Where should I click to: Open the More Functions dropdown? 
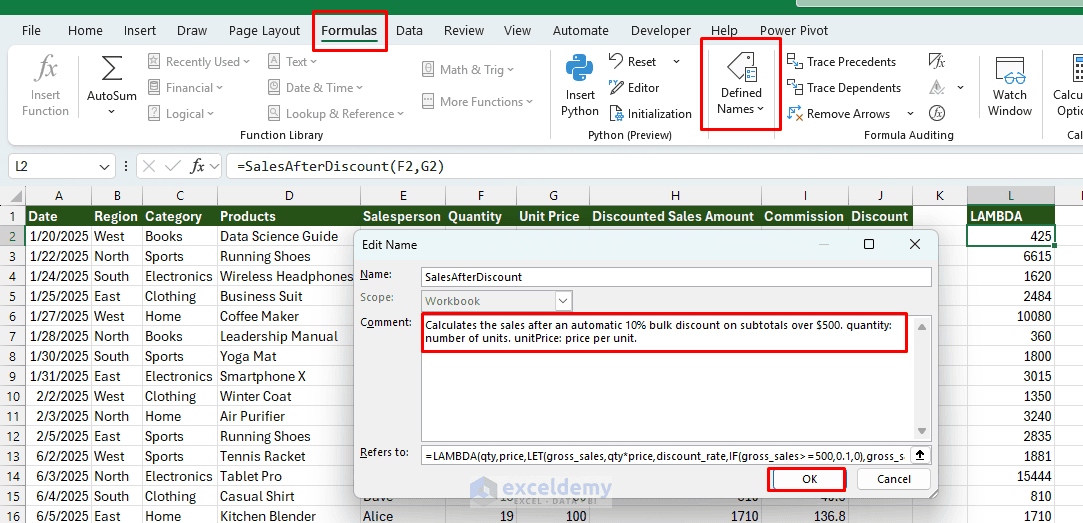click(478, 102)
